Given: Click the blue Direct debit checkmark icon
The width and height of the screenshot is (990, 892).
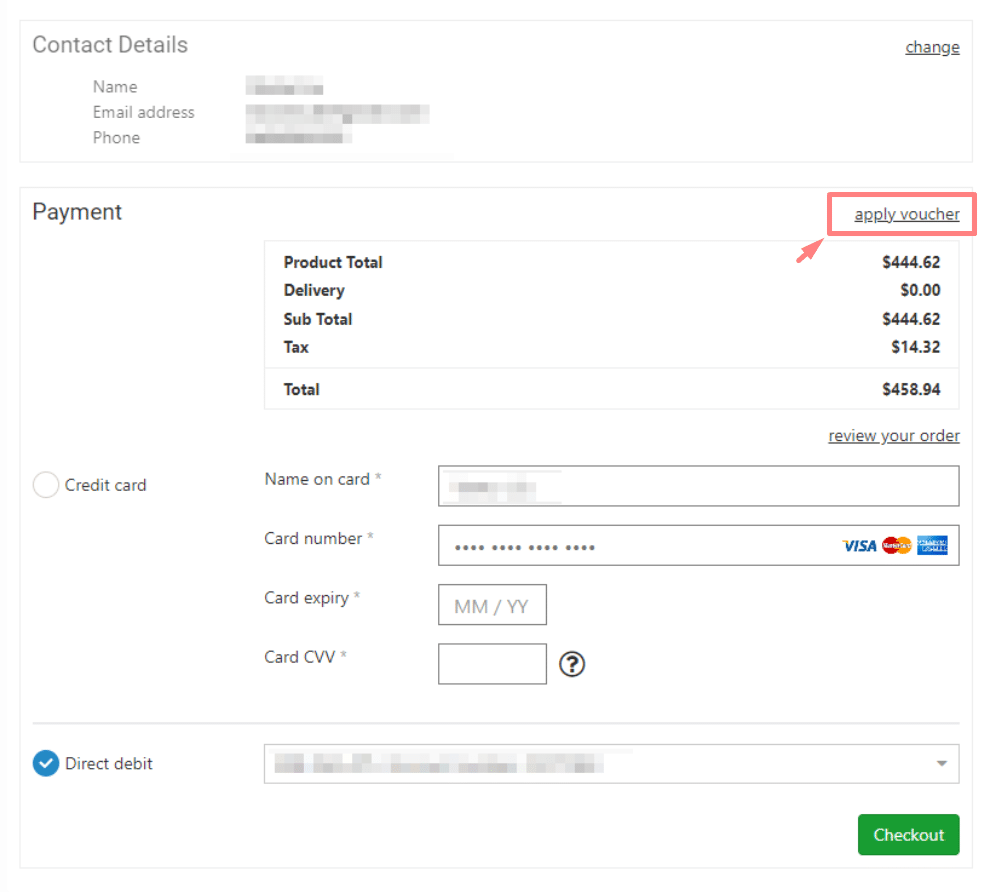Looking at the screenshot, I should (45, 763).
